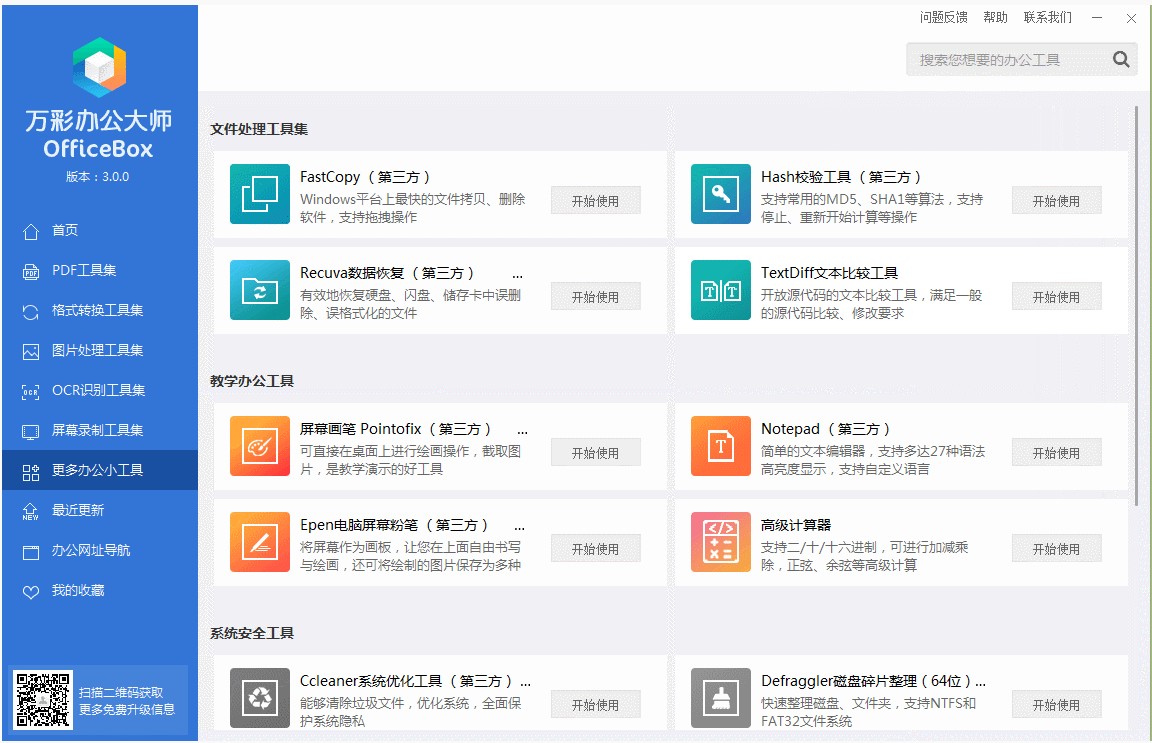Select the FastCopy tool icon
This screenshot has width=1152, height=743.
coord(259,195)
